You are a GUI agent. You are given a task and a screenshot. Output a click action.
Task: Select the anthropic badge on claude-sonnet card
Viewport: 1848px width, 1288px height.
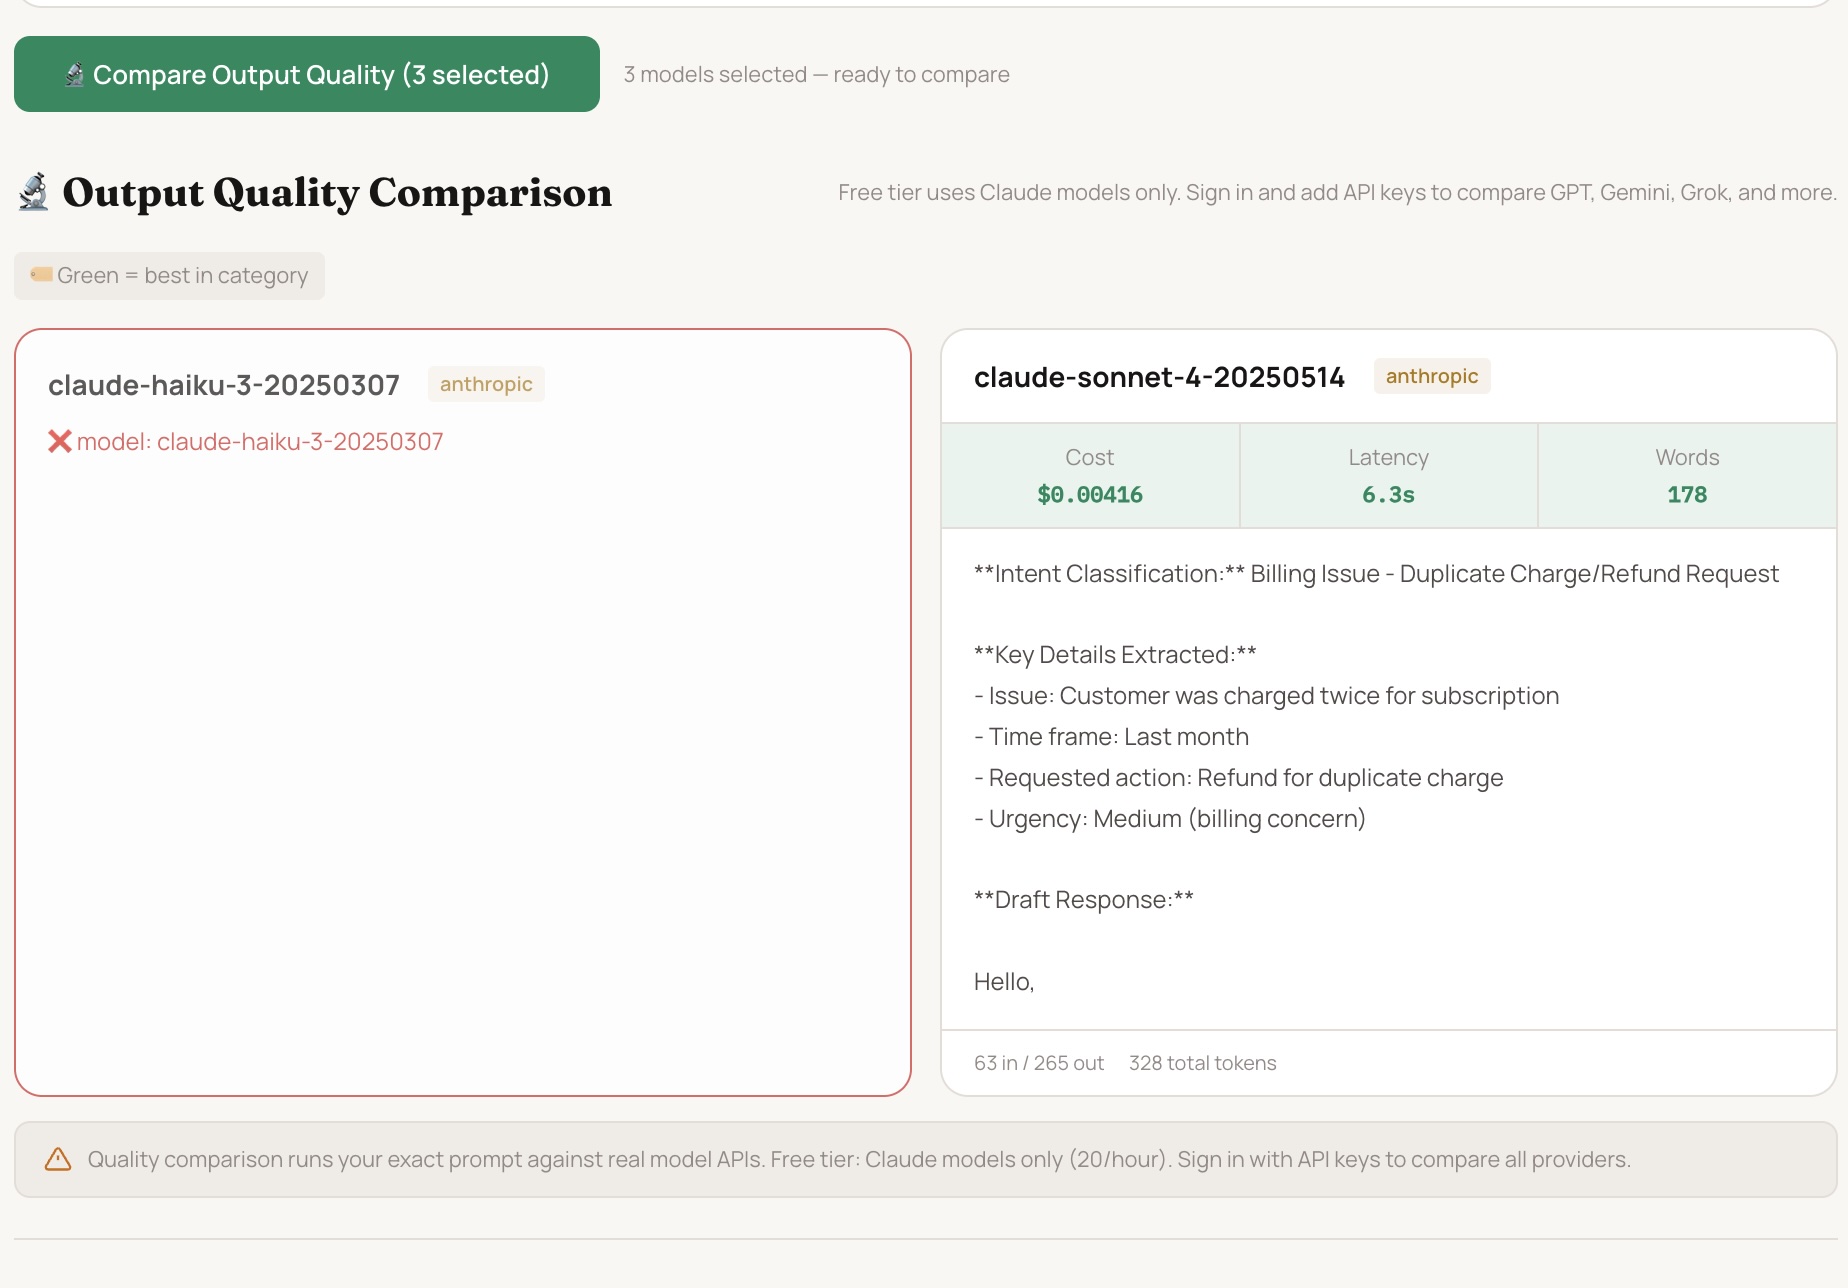point(1432,376)
